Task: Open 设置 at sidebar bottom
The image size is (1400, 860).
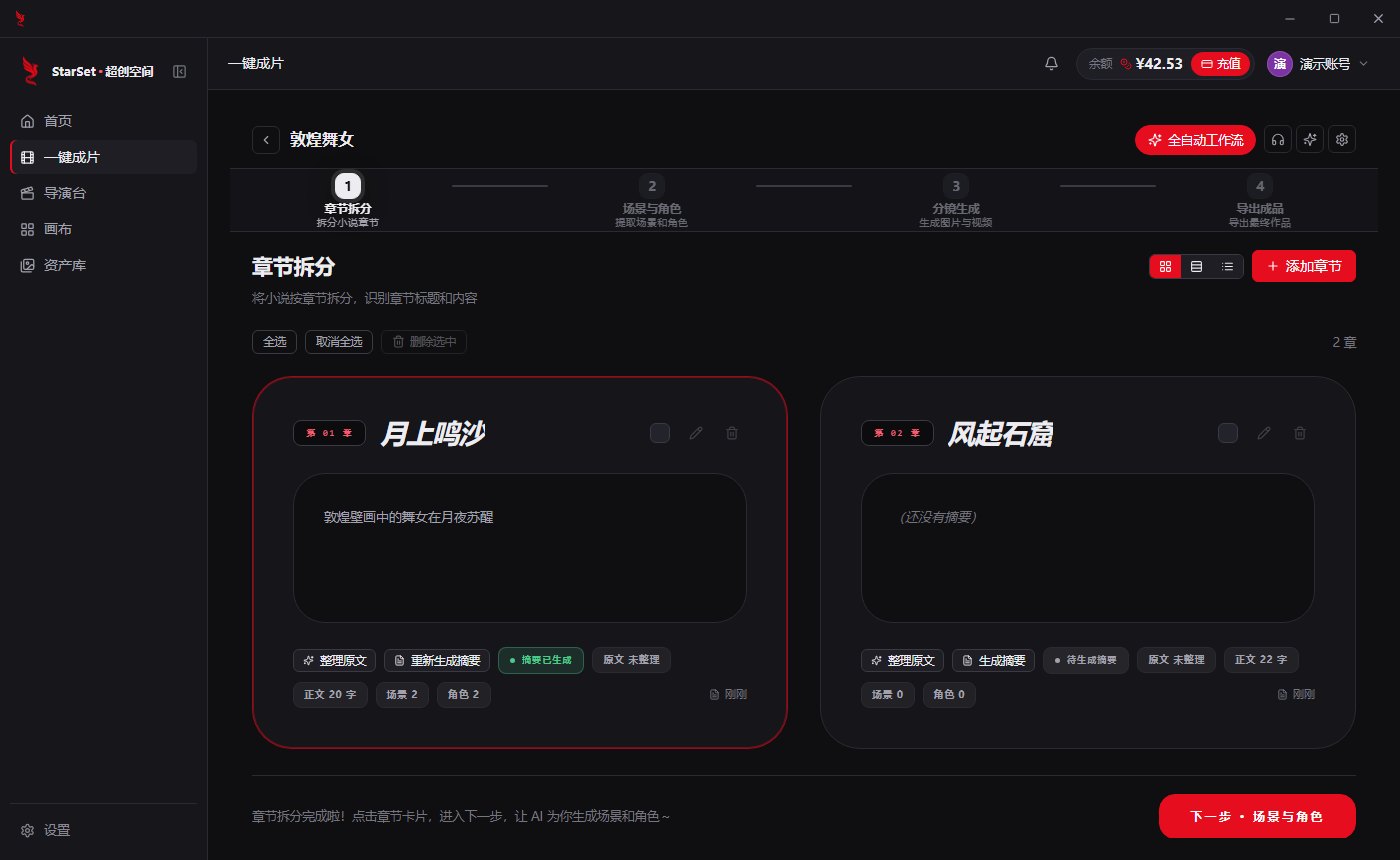Action: point(103,830)
